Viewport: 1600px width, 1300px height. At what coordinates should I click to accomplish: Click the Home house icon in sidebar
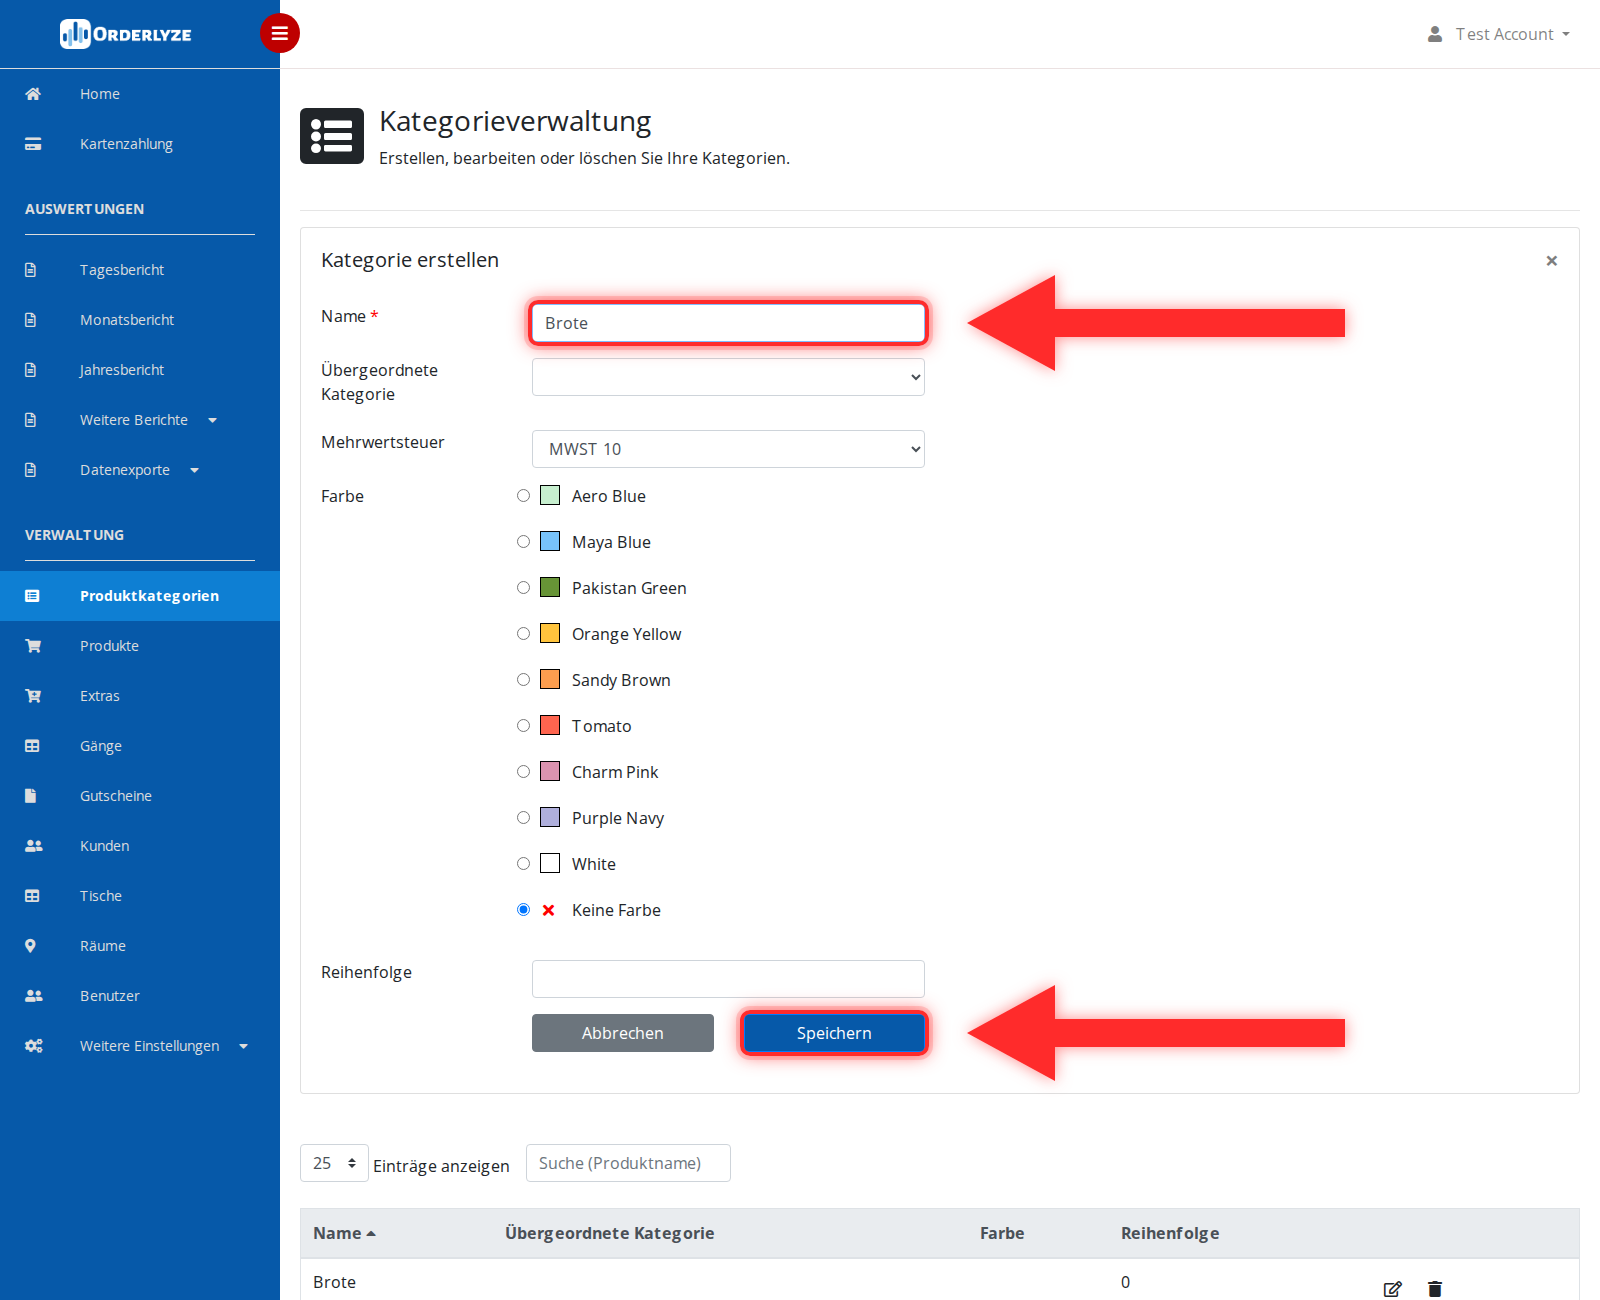[33, 94]
